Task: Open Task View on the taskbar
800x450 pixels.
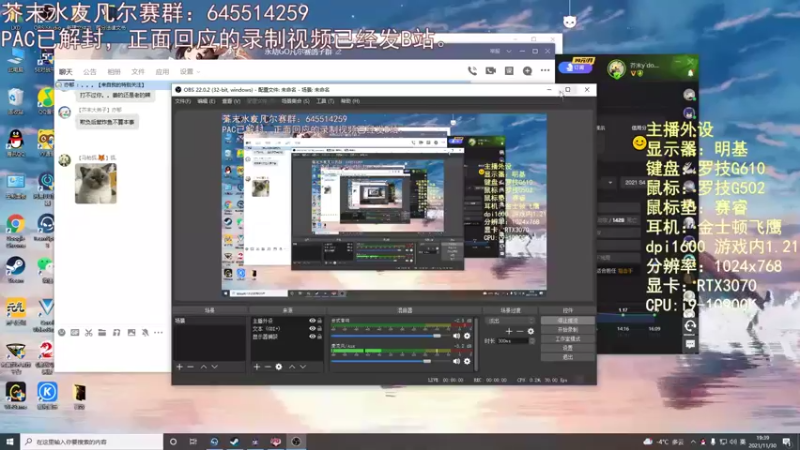Action: (x=193, y=442)
